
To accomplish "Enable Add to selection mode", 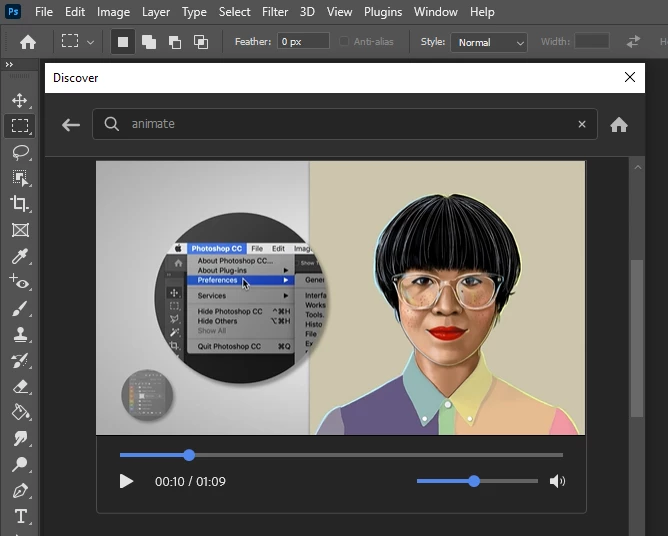I will click(149, 42).
